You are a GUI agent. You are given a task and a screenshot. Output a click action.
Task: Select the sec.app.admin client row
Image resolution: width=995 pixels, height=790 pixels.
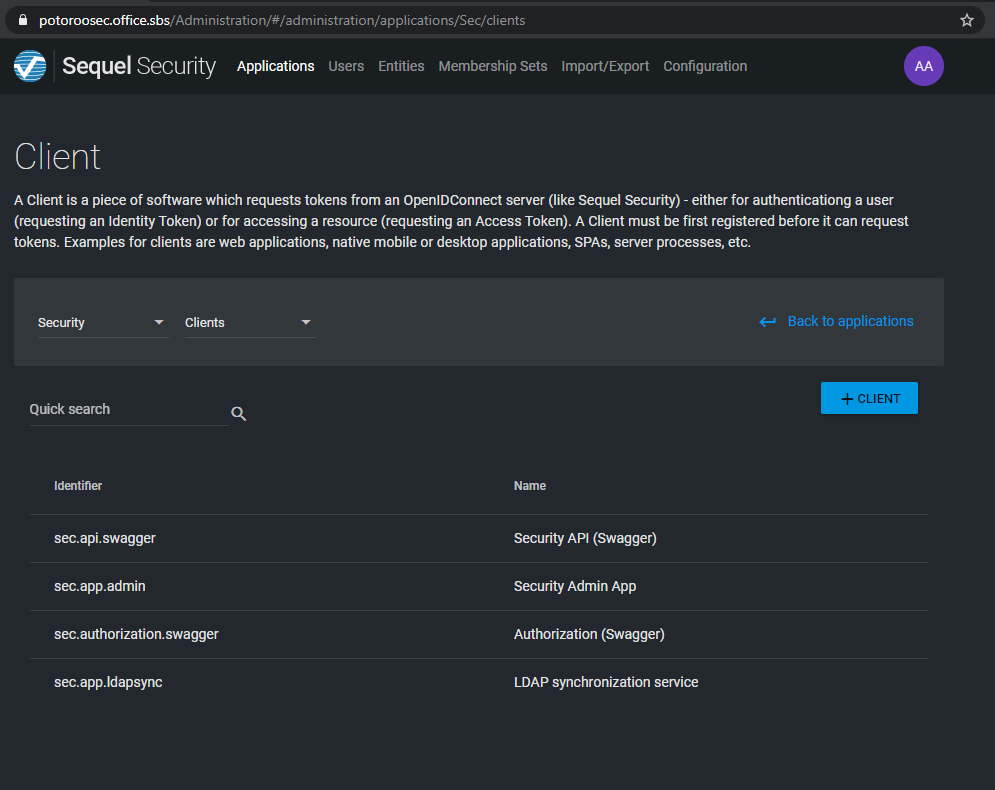pos(100,586)
